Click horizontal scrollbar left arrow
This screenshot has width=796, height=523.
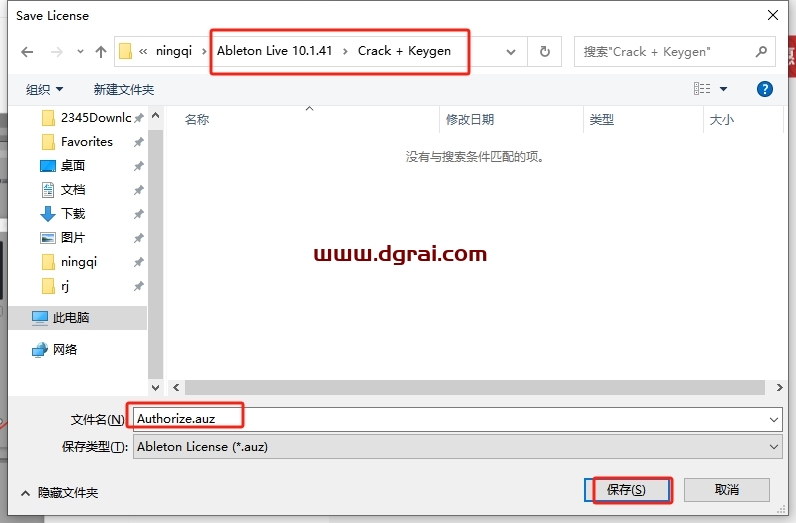coord(176,387)
